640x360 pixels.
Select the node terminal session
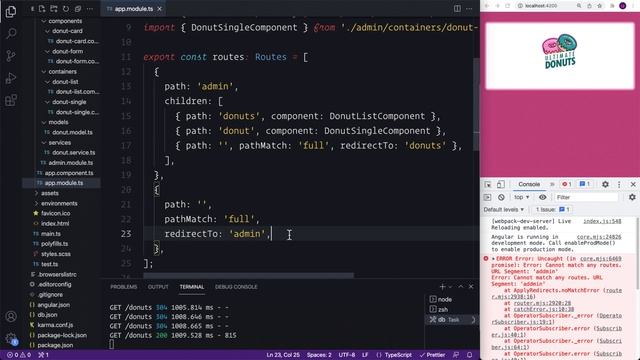coord(451,299)
